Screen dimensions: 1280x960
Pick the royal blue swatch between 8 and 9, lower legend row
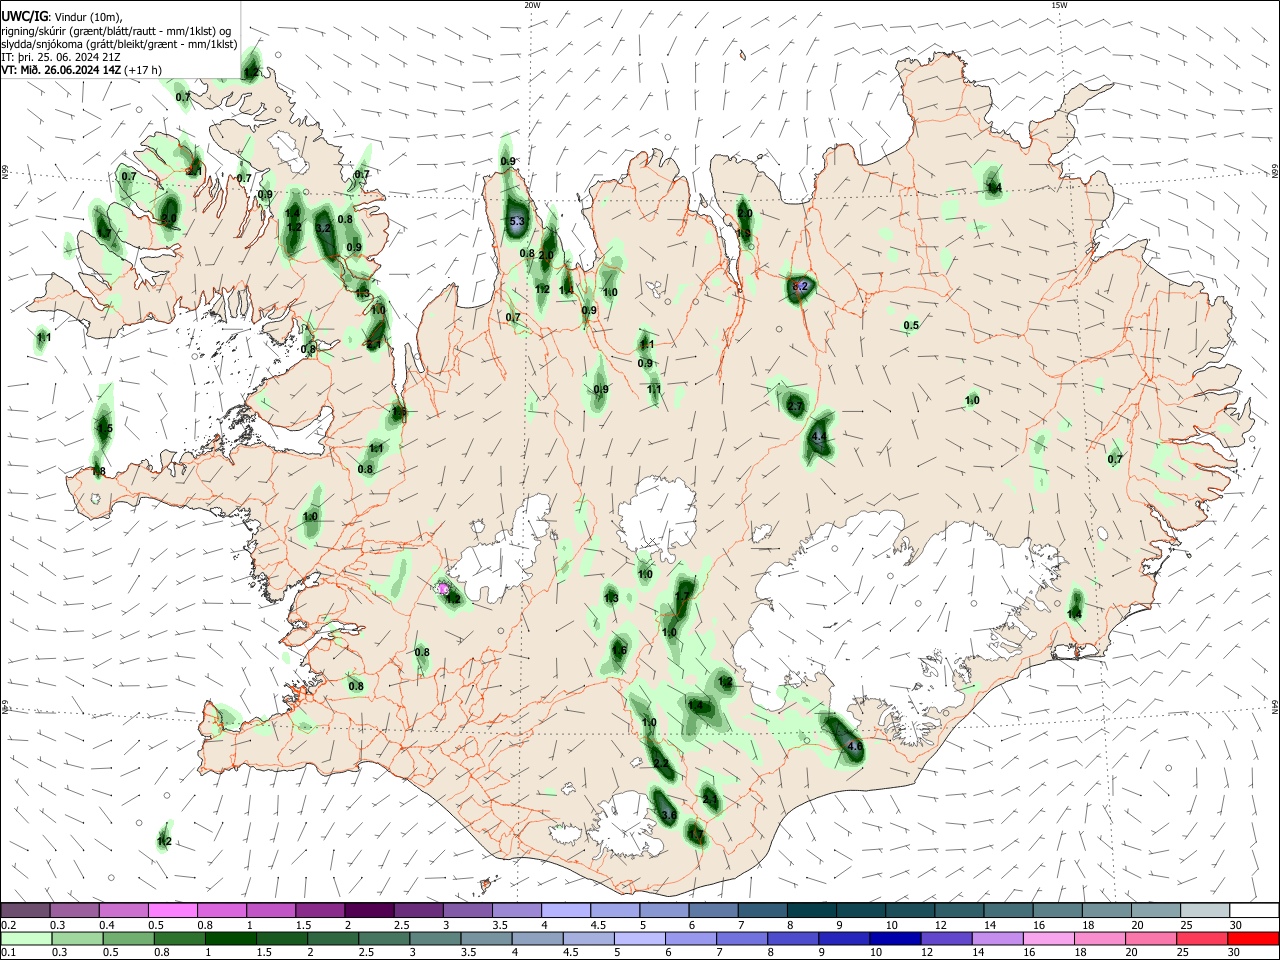[x=793, y=938]
